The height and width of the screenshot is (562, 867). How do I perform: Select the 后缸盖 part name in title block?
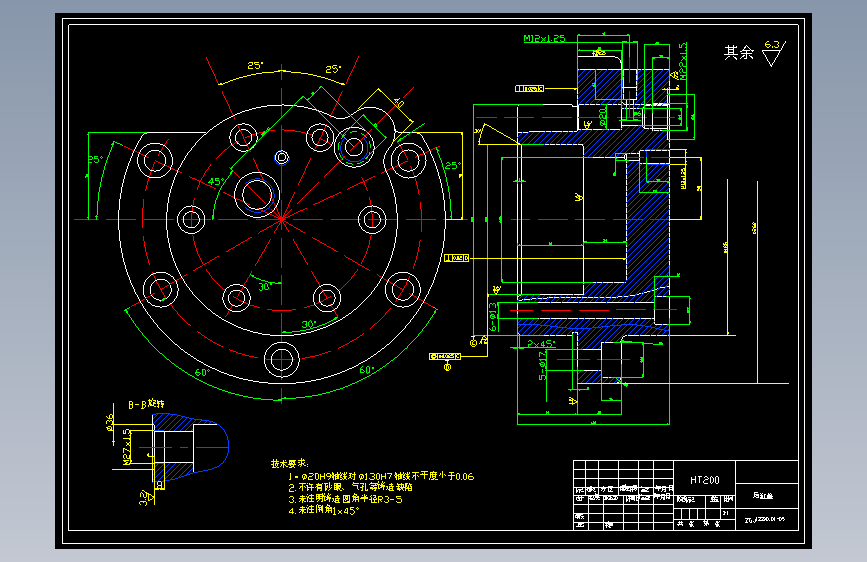pyautogui.click(x=763, y=496)
